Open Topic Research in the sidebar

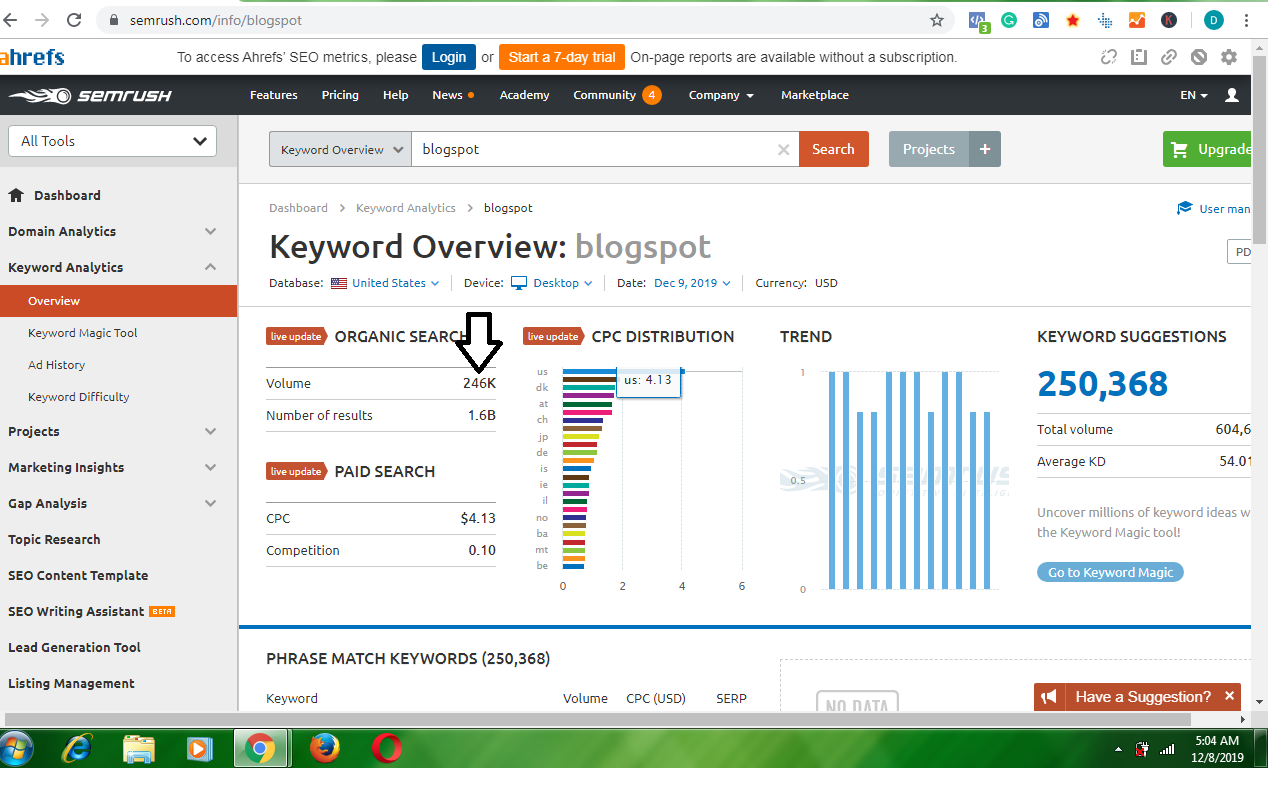pos(54,539)
